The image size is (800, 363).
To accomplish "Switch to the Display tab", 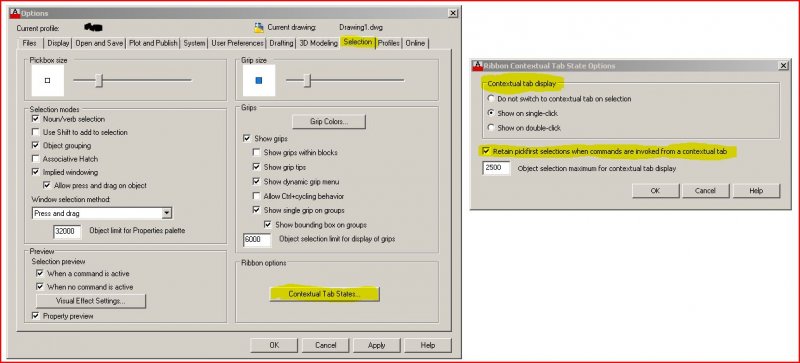I will click(58, 43).
